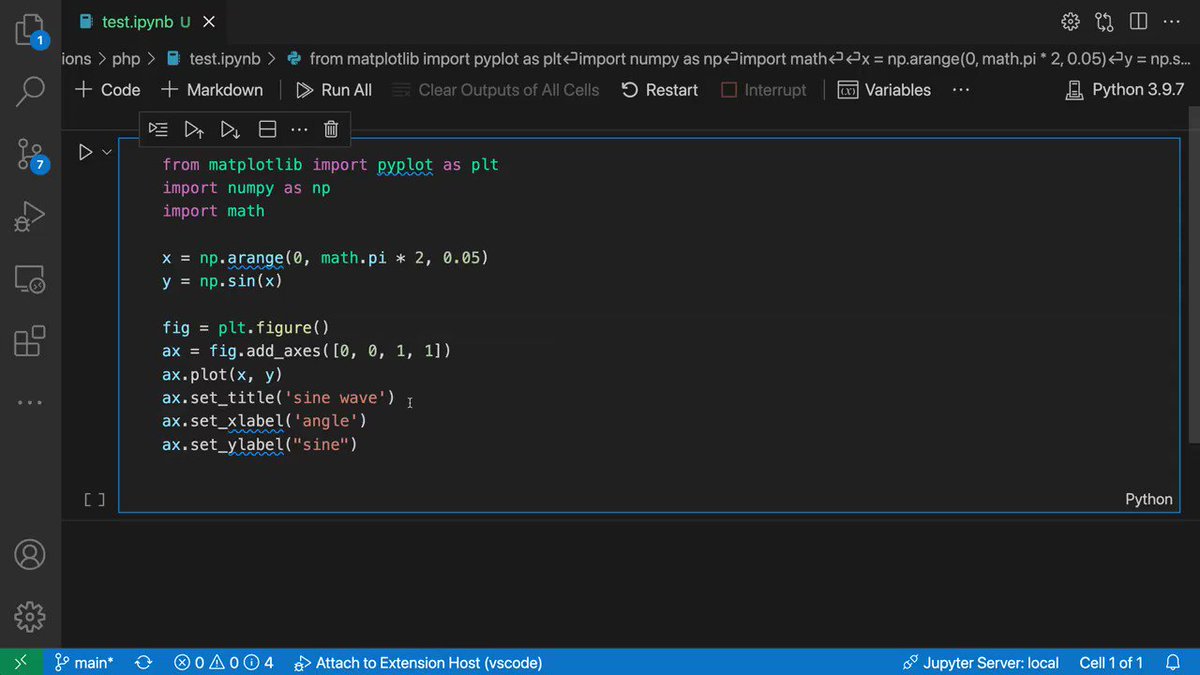Open problems count in status bar
Viewport: 1200px width, 675px height.
coord(224,662)
